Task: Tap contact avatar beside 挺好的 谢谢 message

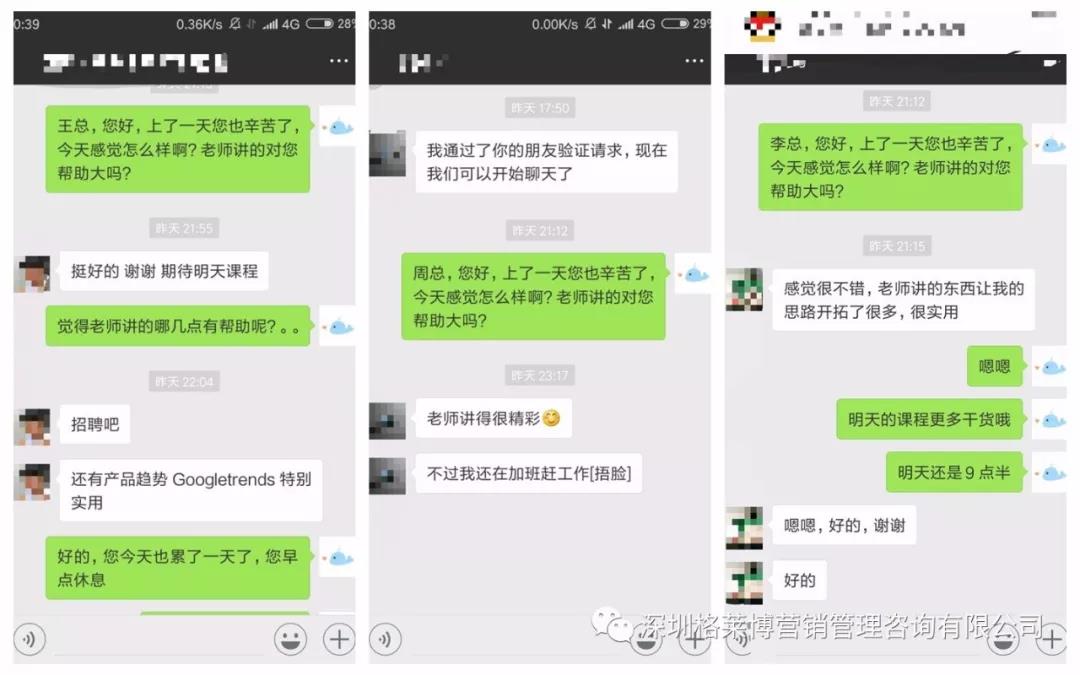Action: [32, 273]
